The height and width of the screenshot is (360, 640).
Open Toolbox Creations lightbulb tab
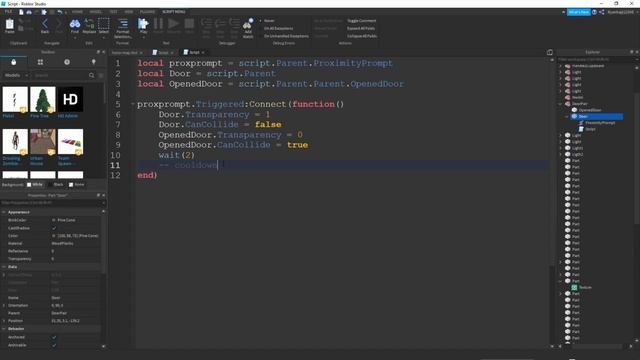pos(93,62)
